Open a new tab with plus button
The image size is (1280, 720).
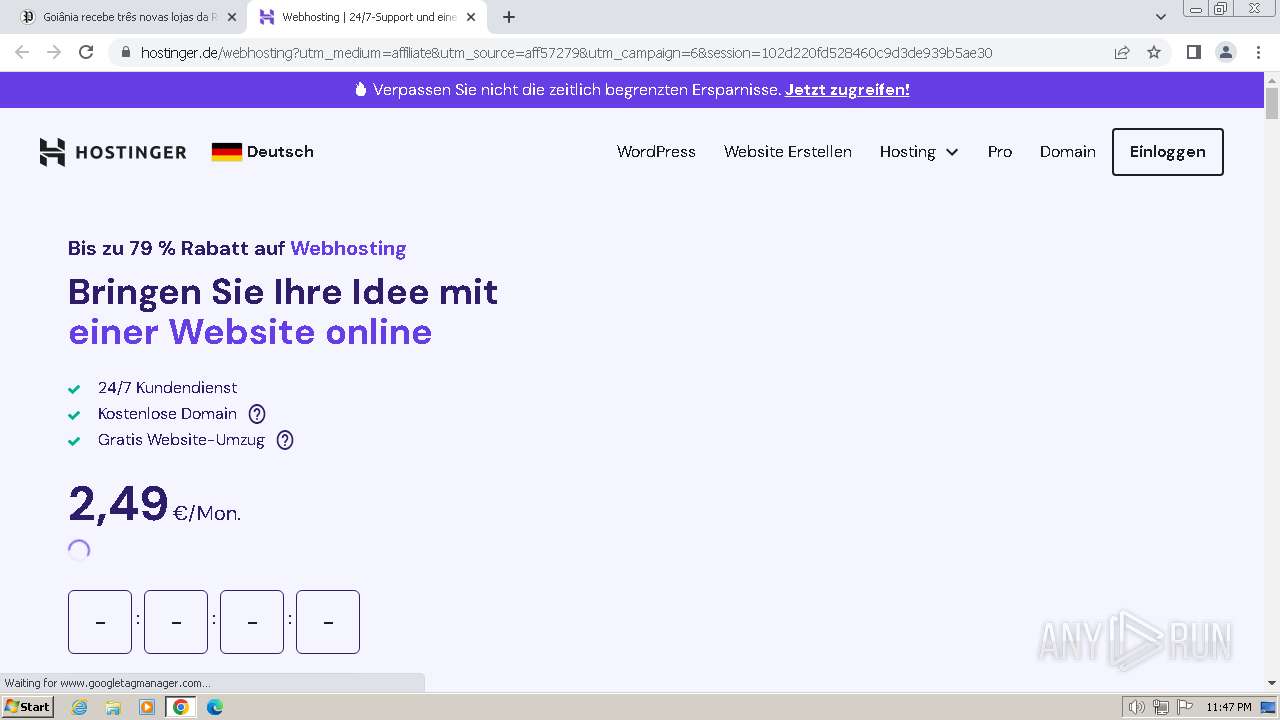click(x=509, y=17)
